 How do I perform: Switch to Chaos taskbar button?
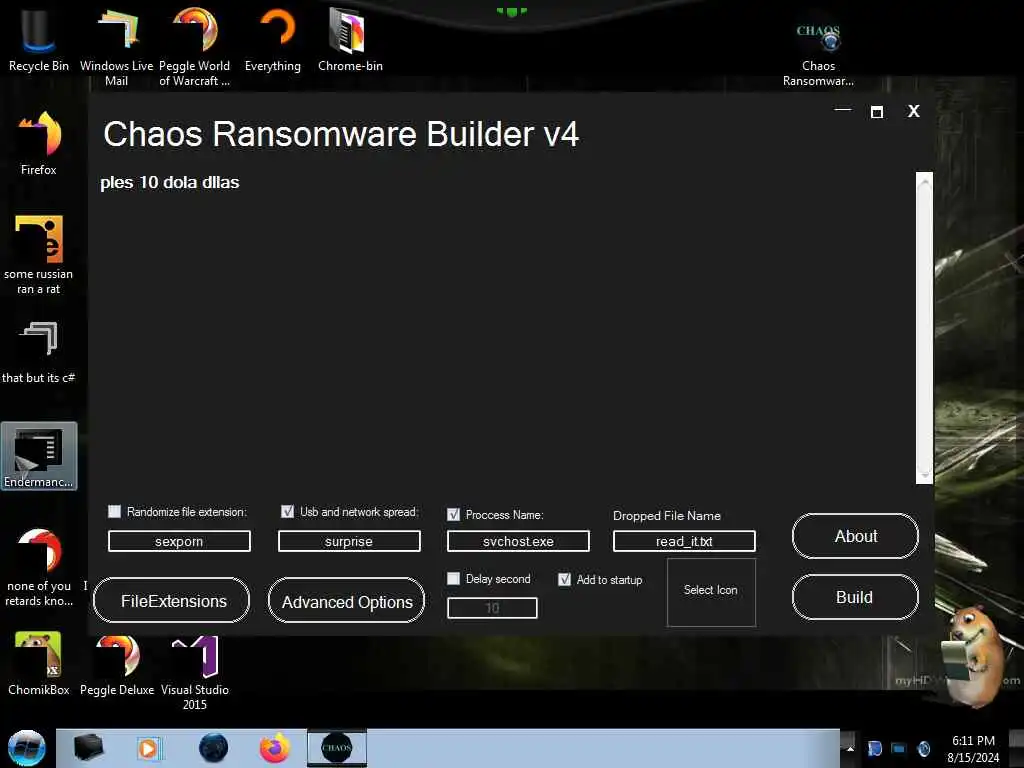(x=337, y=748)
